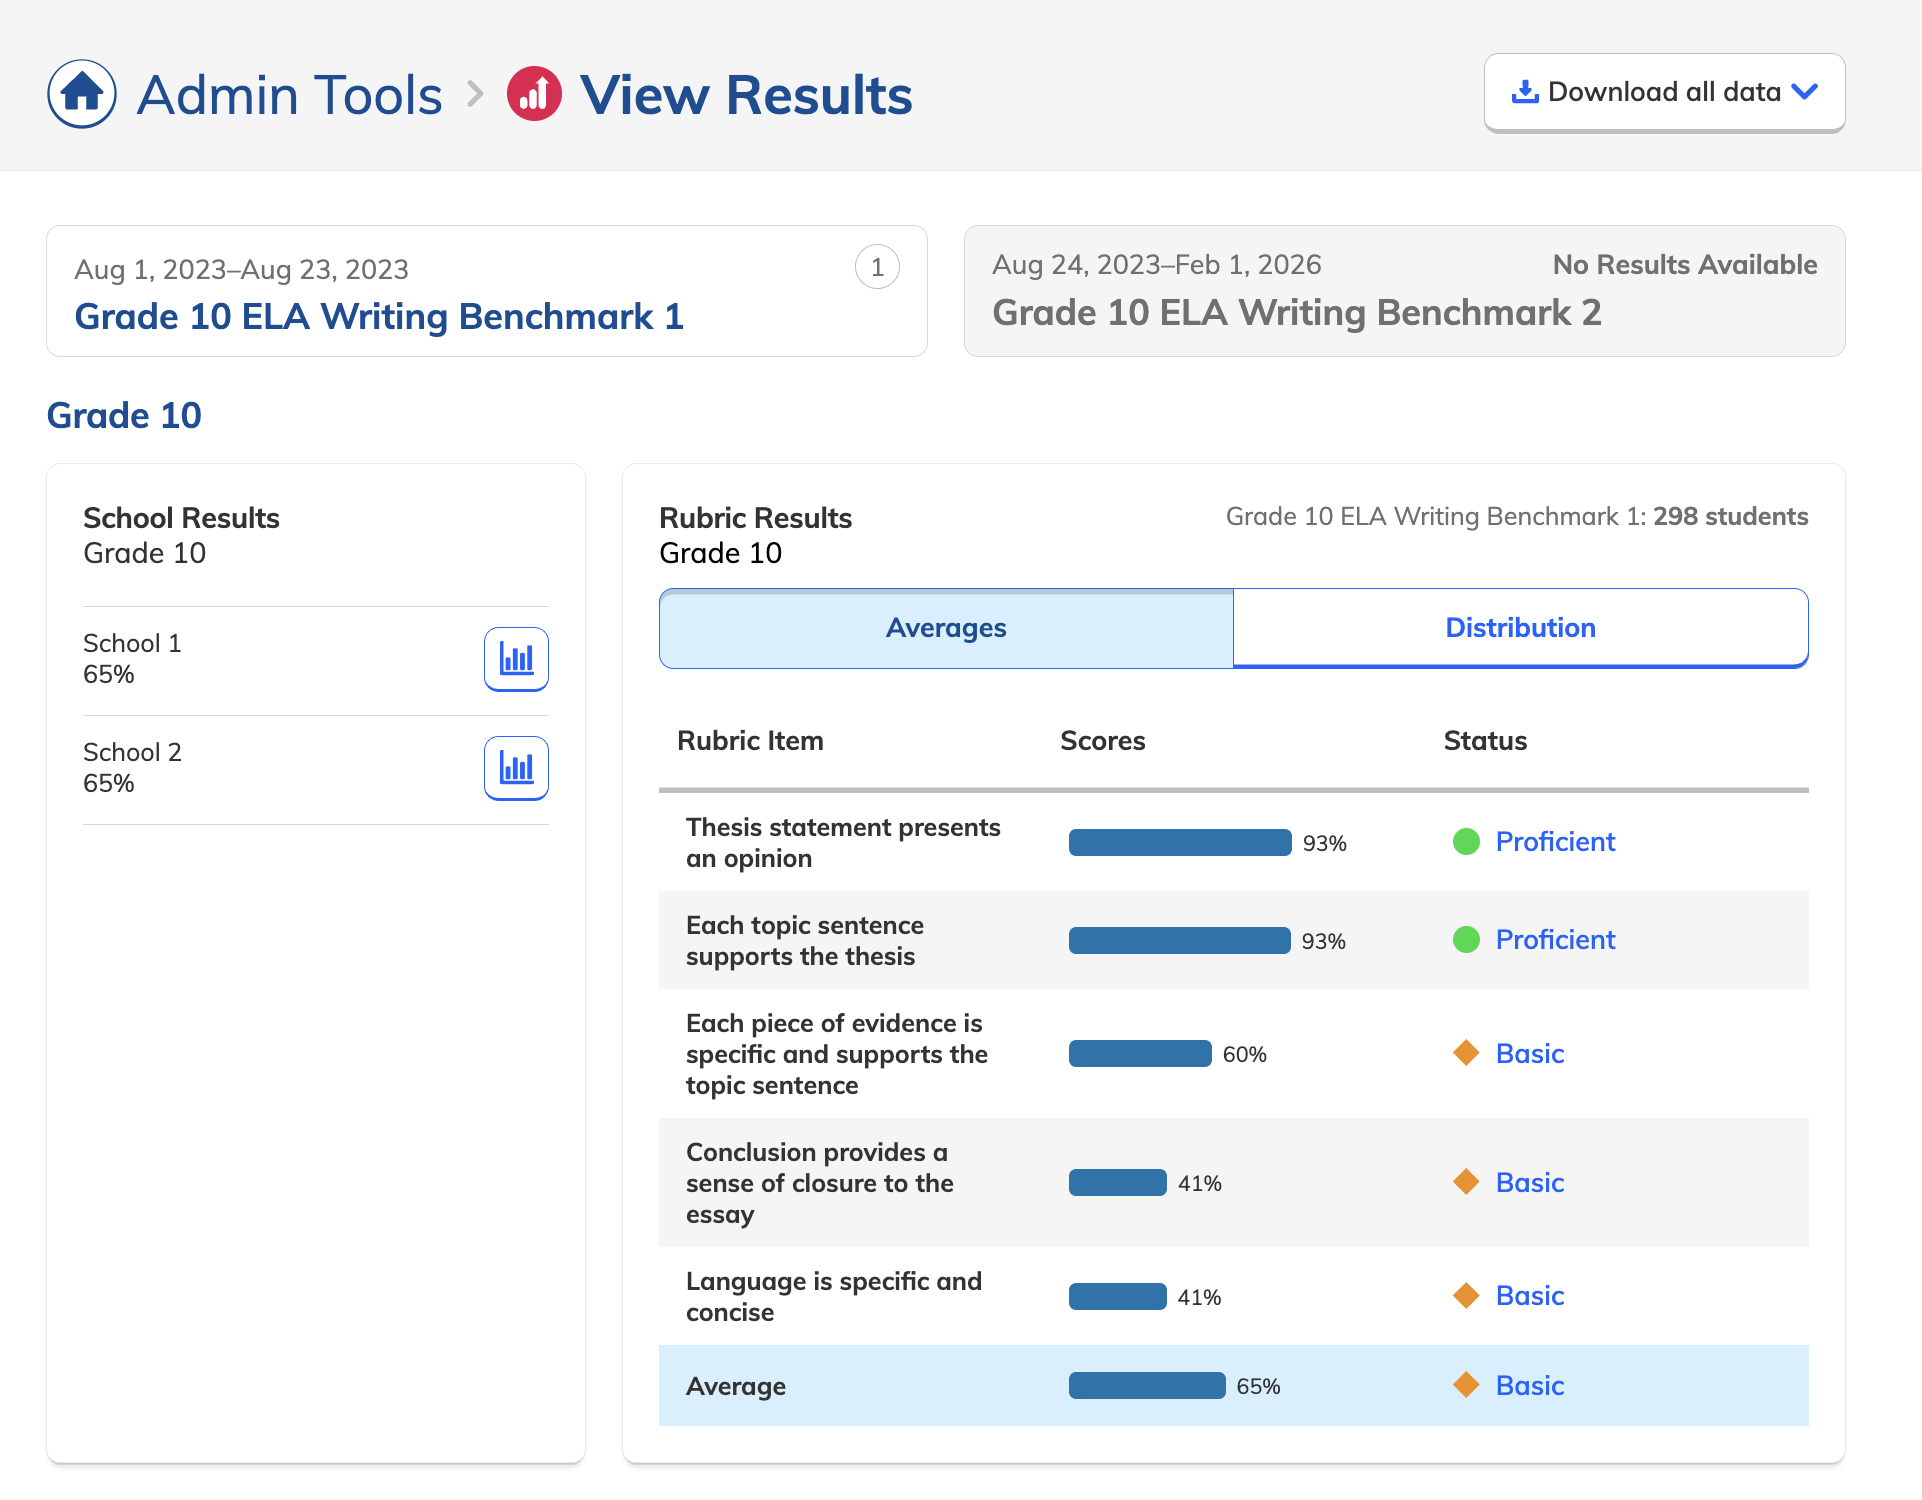Click the 93% score bar for thesis statement
The height and width of the screenshot is (1500, 1922).
click(x=1180, y=842)
